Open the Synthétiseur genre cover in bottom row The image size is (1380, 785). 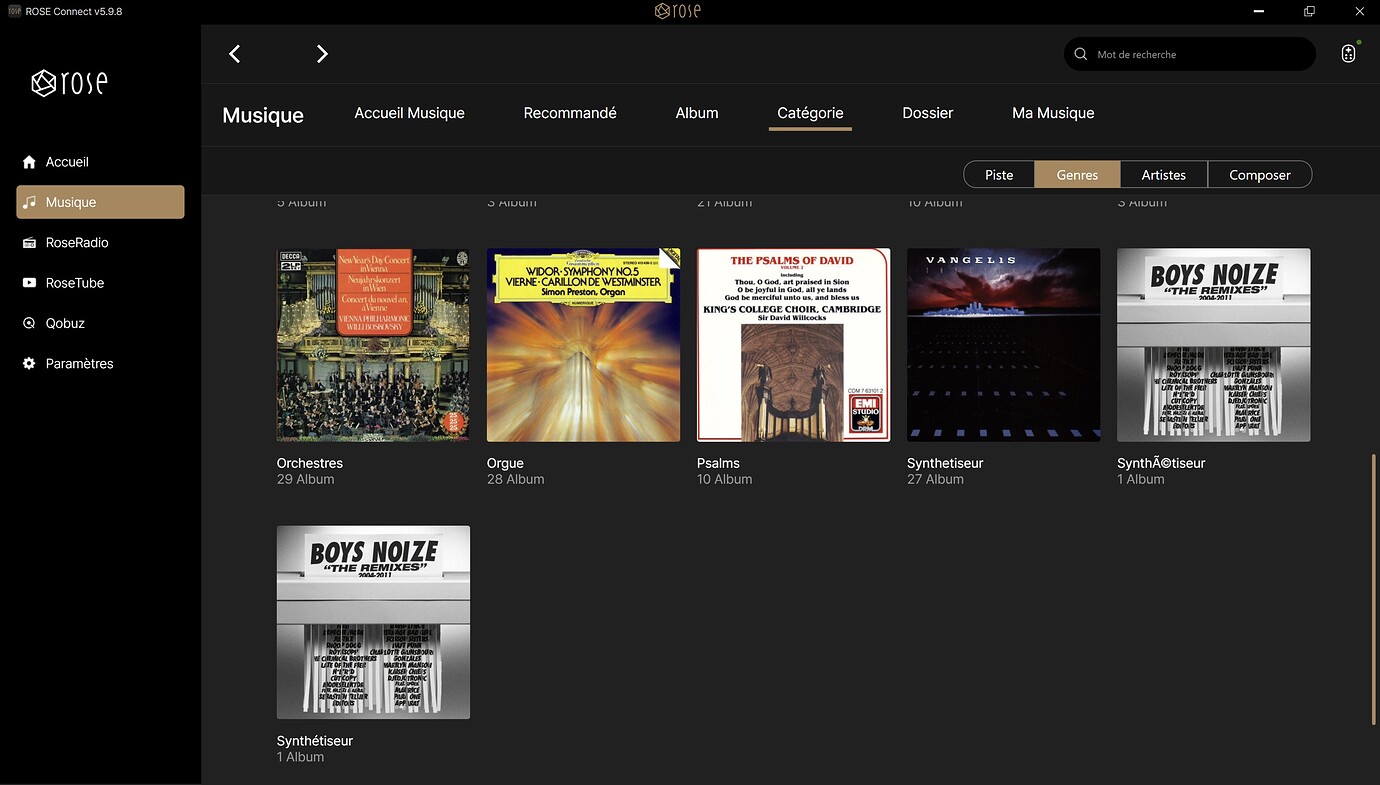tap(373, 622)
